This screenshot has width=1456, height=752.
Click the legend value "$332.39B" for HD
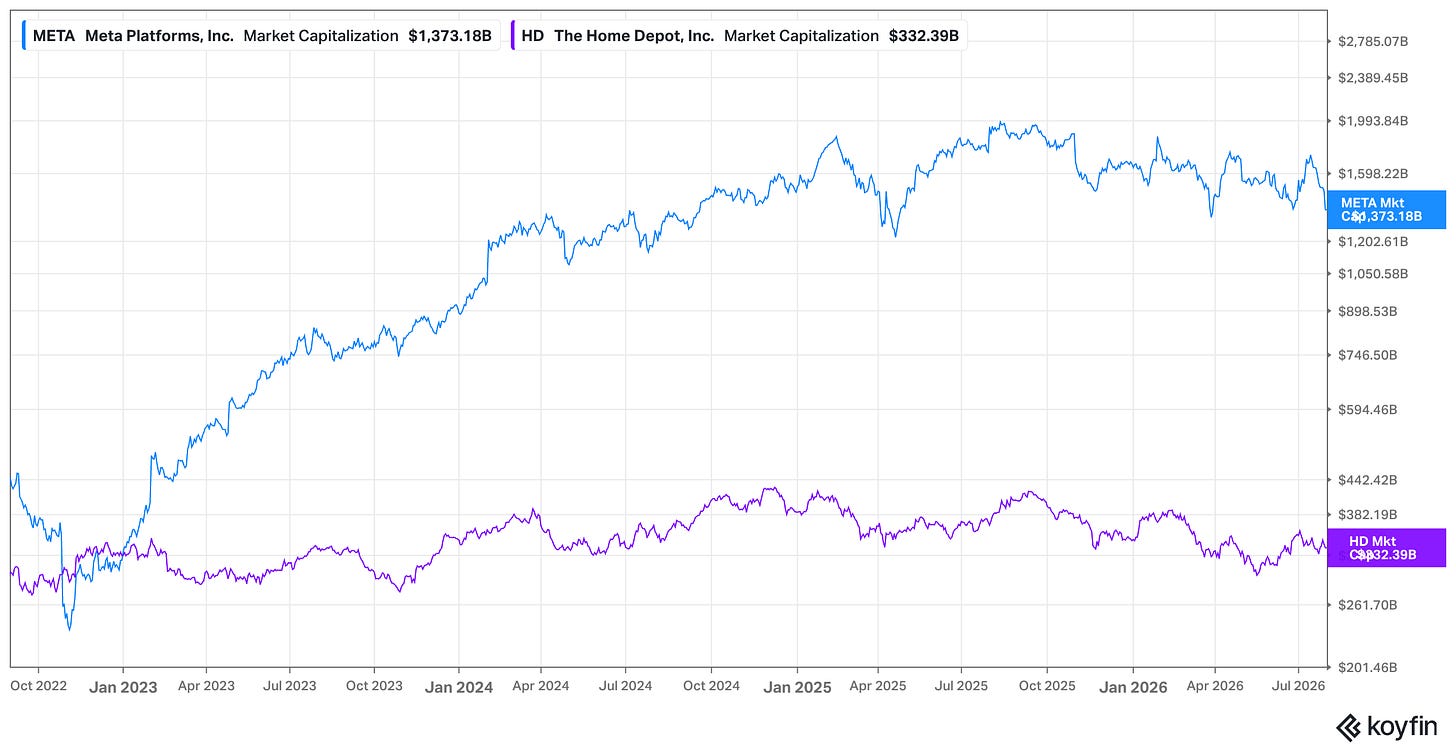pos(923,36)
